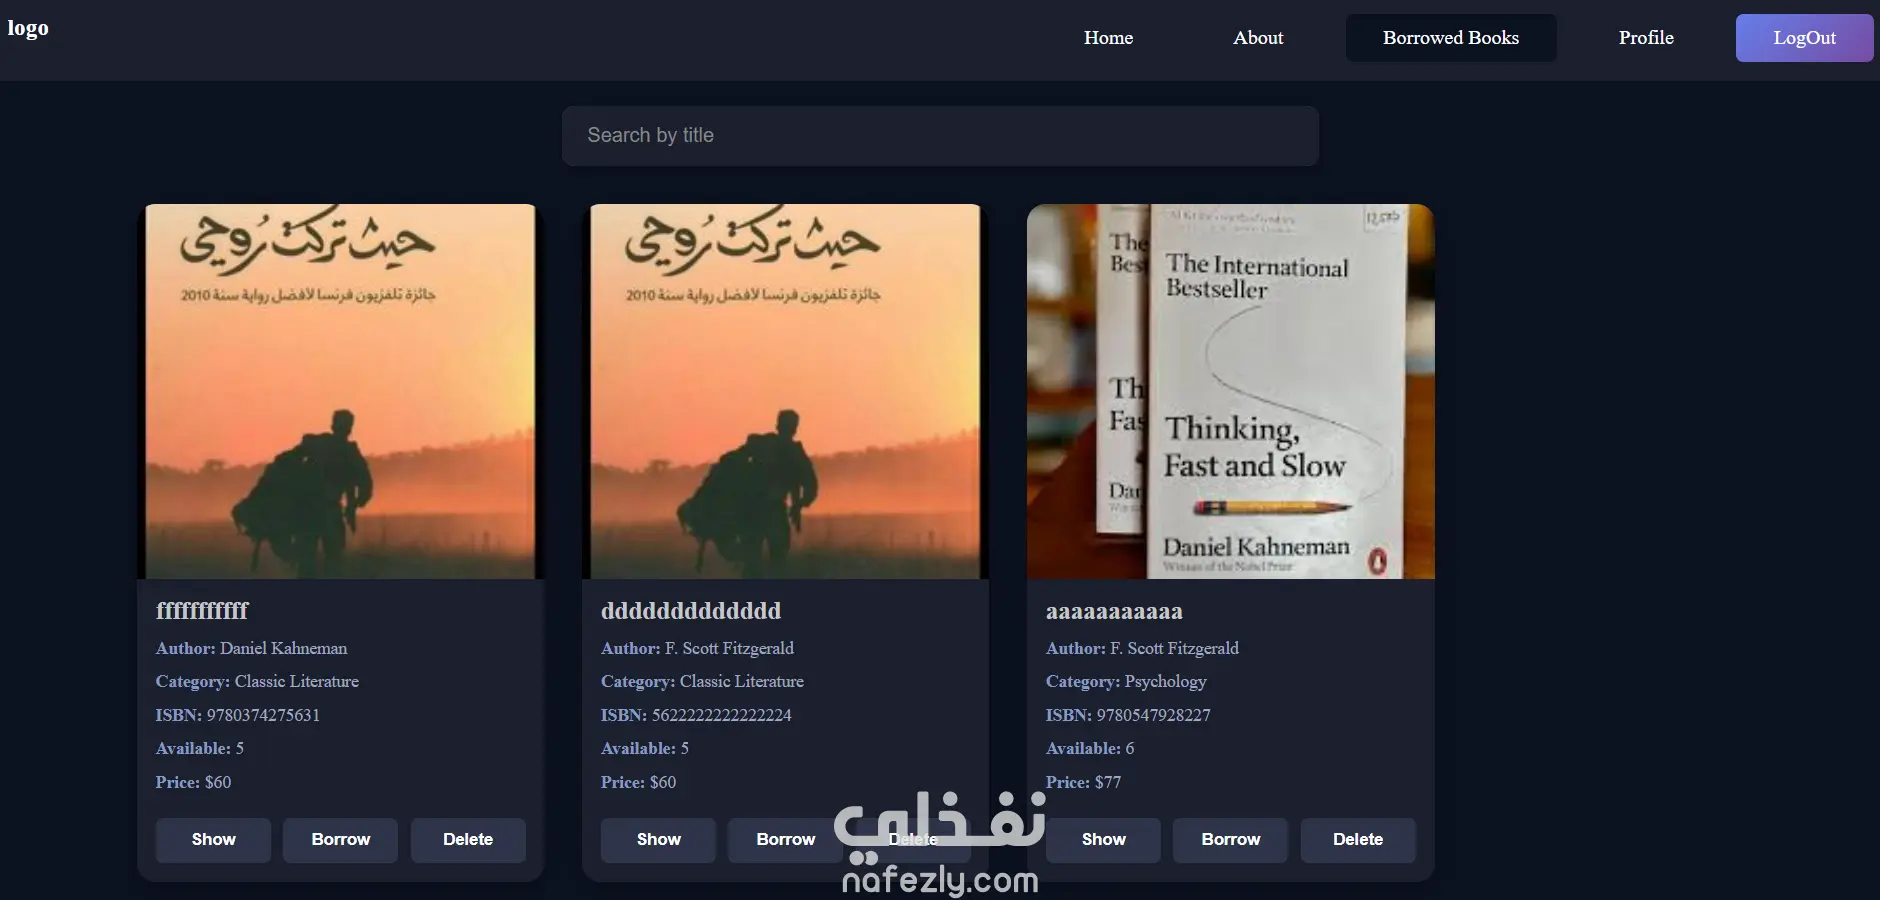Click the author line on the aaaaaaaaaaa card

pos(1142,648)
